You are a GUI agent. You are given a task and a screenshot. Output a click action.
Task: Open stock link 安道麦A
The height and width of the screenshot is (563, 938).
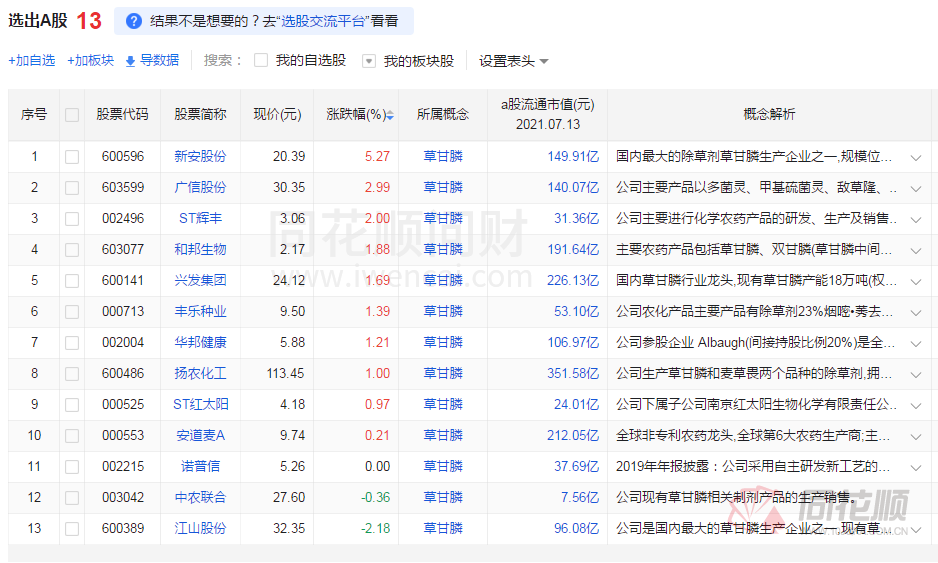point(200,436)
